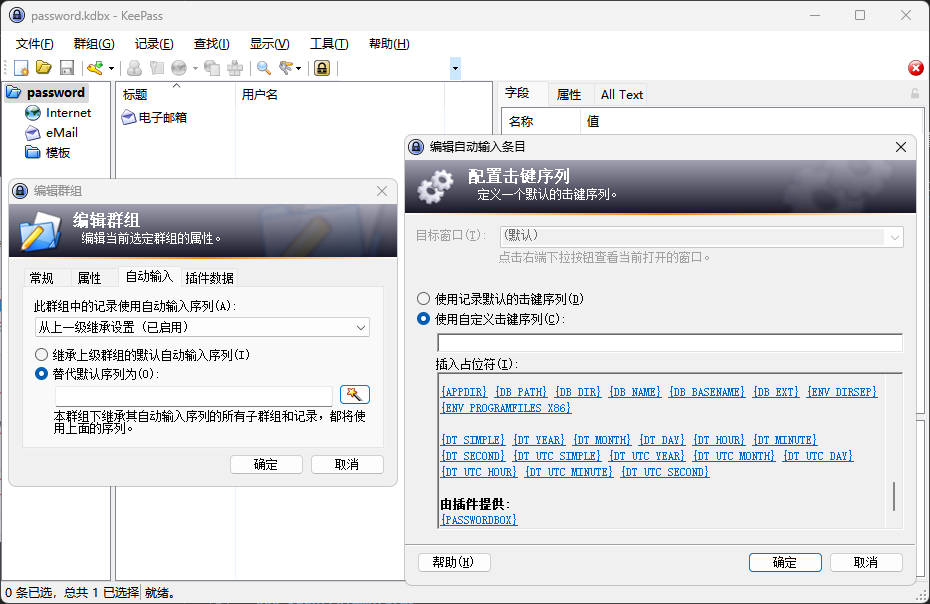Open the 工具(T) menu
Screen dimensions: 930x604
click(329, 44)
